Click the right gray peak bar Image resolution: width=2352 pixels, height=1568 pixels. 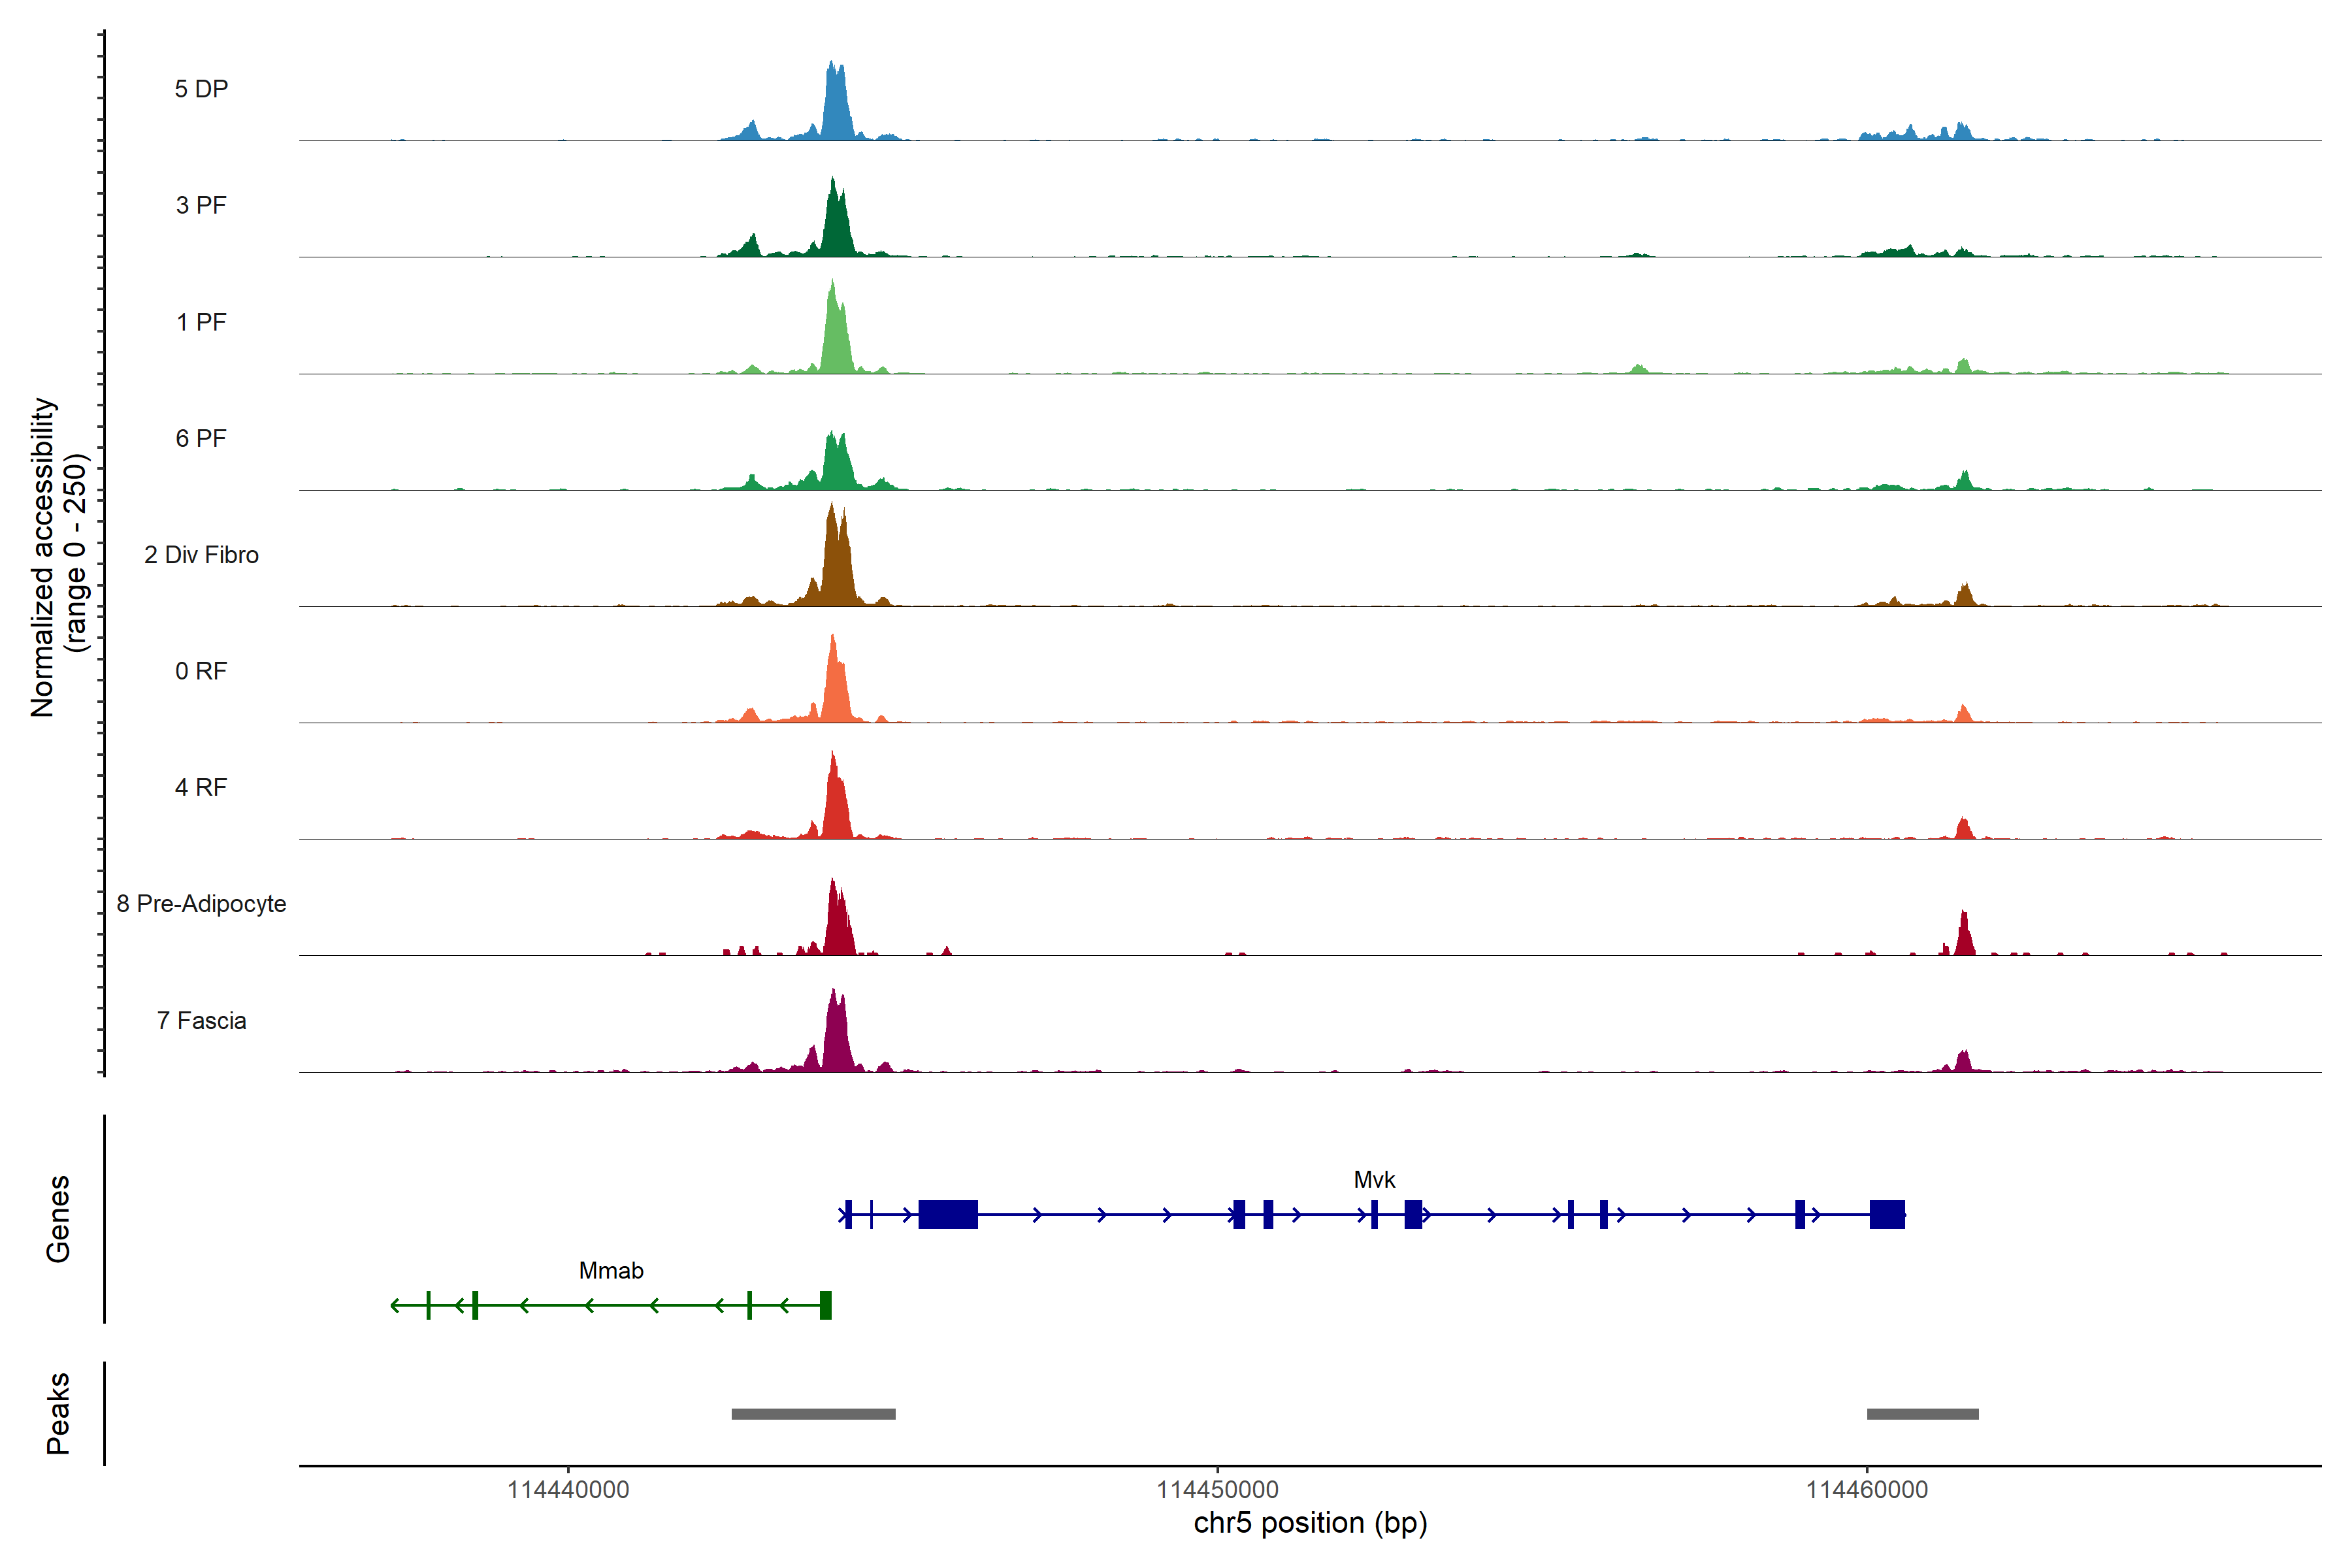(1922, 1414)
